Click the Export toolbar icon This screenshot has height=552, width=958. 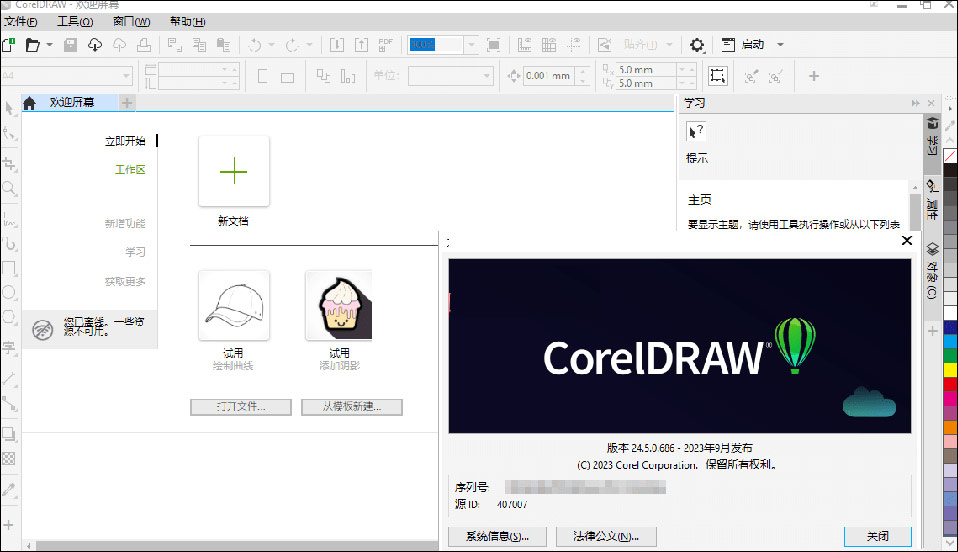point(362,45)
